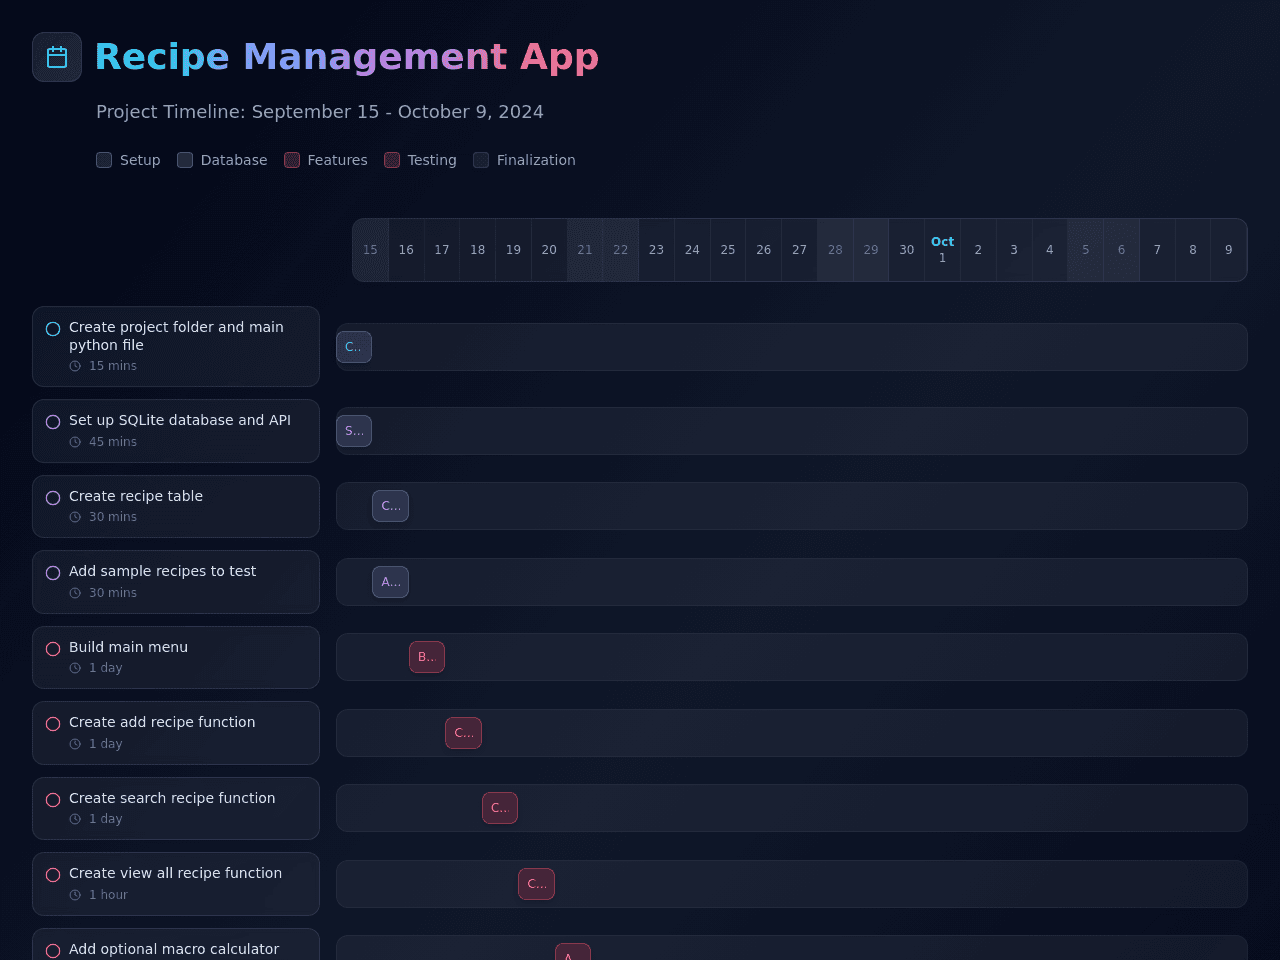Viewport: 1280px width, 960px height.
Task: Toggle the Features legend swatch
Action: [292, 160]
